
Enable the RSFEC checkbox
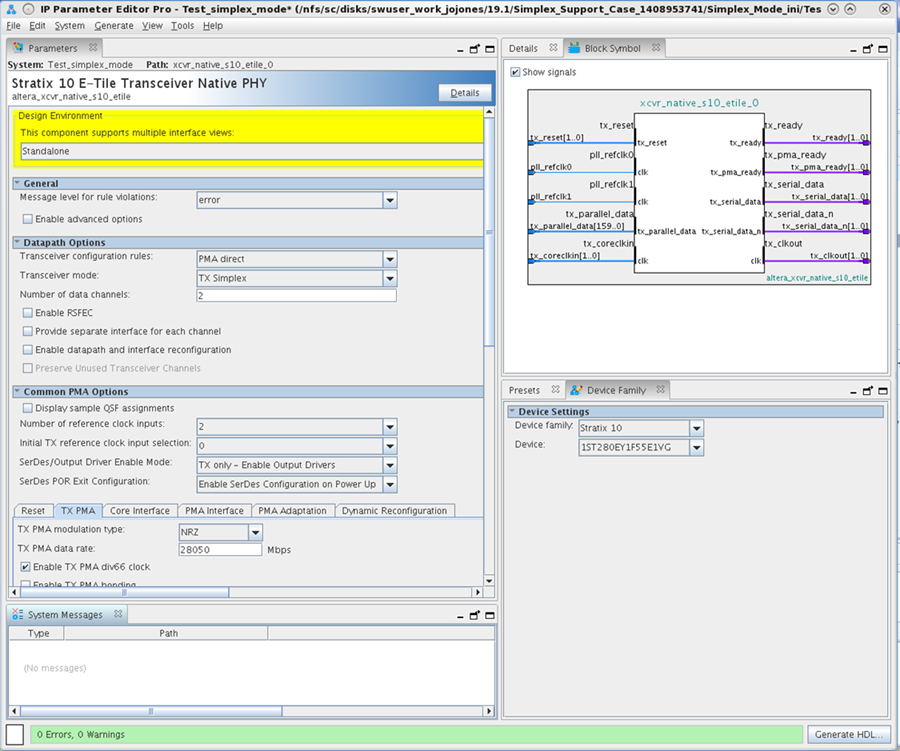(27, 313)
